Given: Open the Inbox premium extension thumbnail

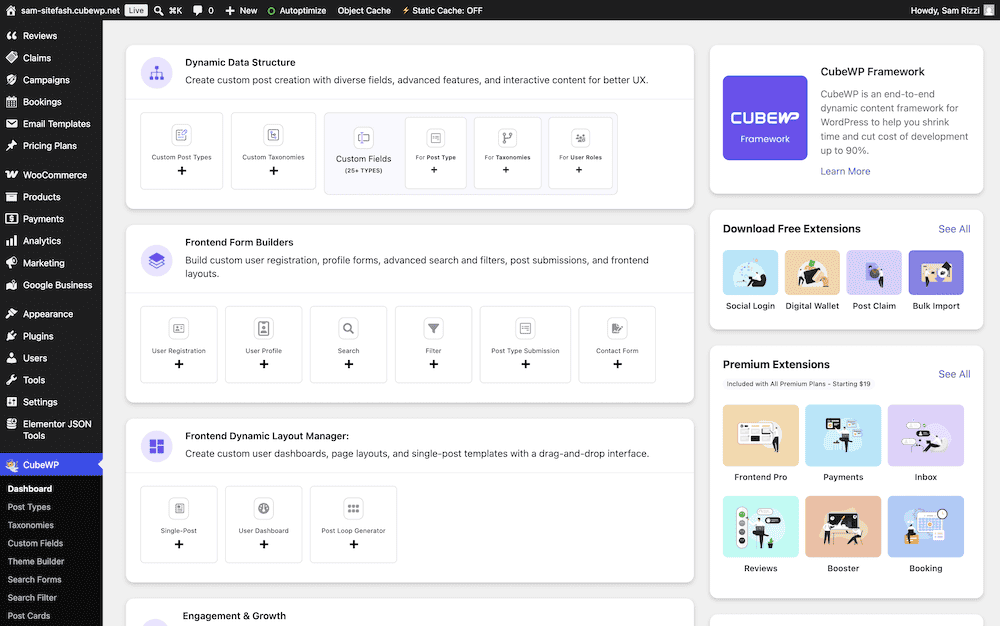Looking at the screenshot, I should coord(925,435).
